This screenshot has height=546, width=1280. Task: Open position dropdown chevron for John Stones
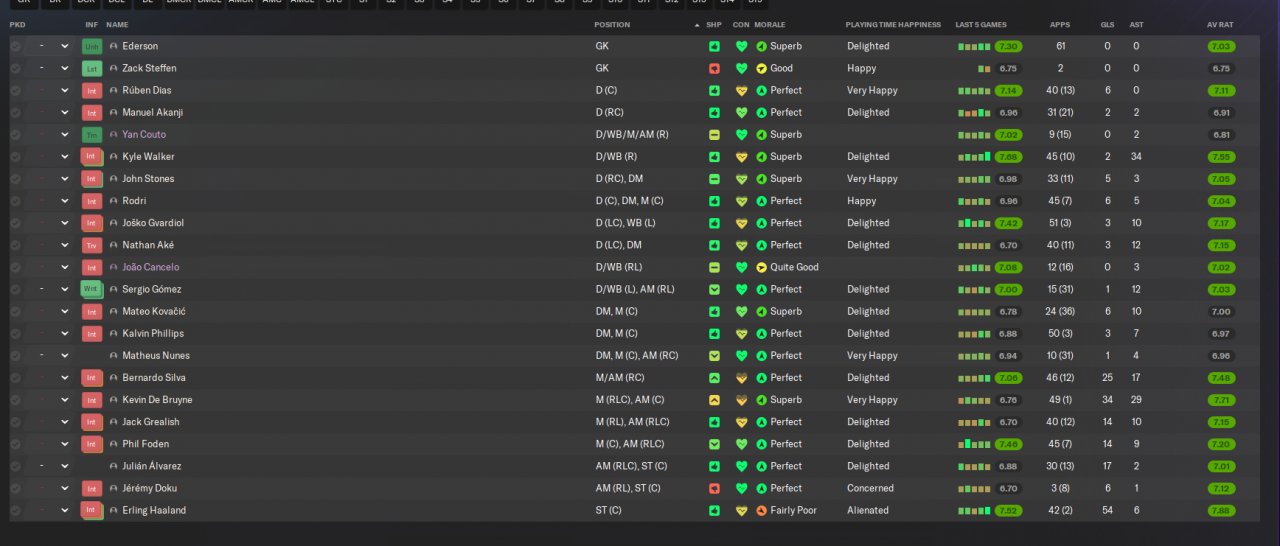pos(65,179)
